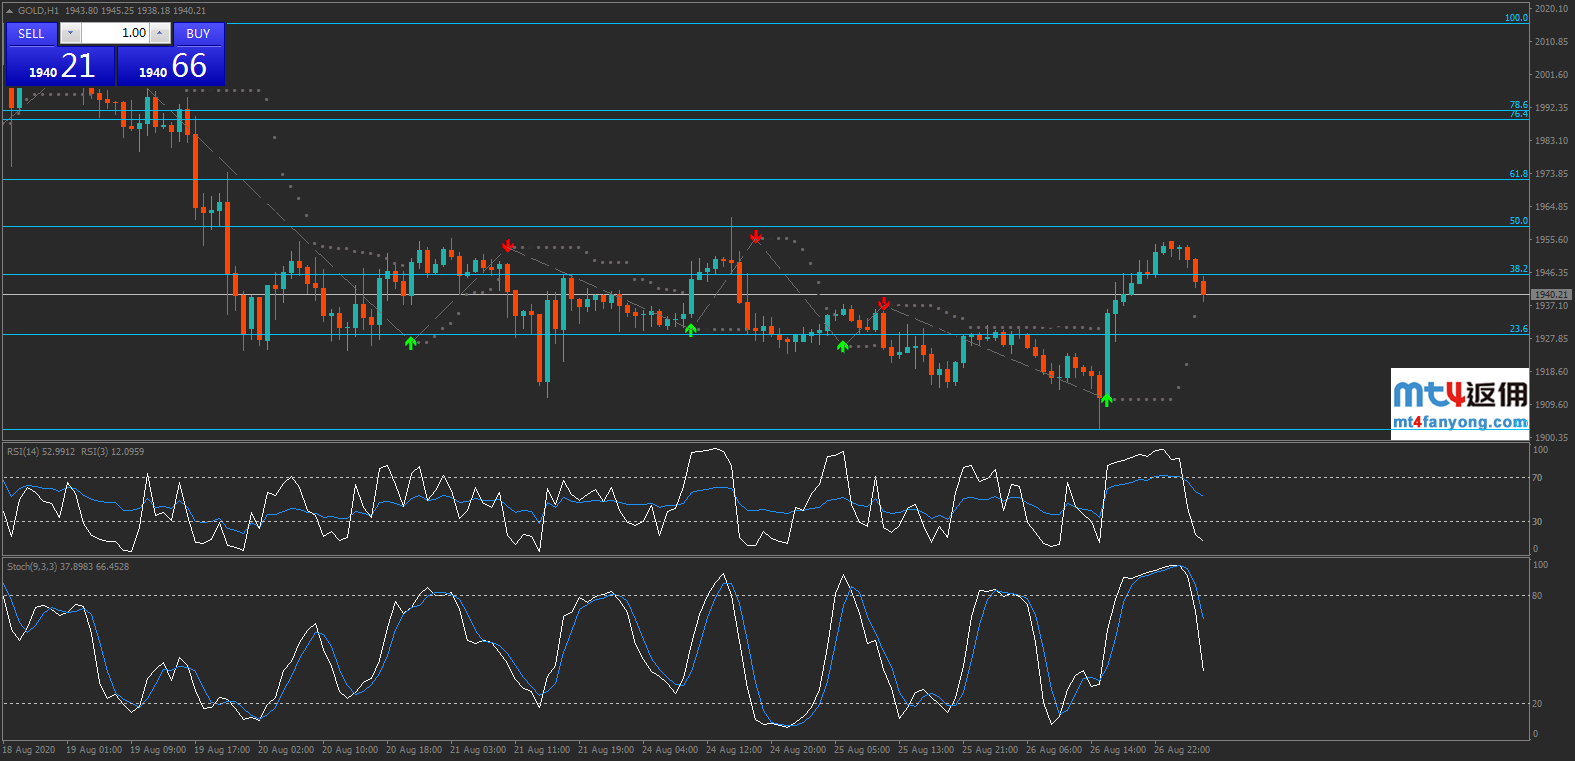Click the sell price 1940.21 tile
The image size is (1575, 761).
[60, 67]
